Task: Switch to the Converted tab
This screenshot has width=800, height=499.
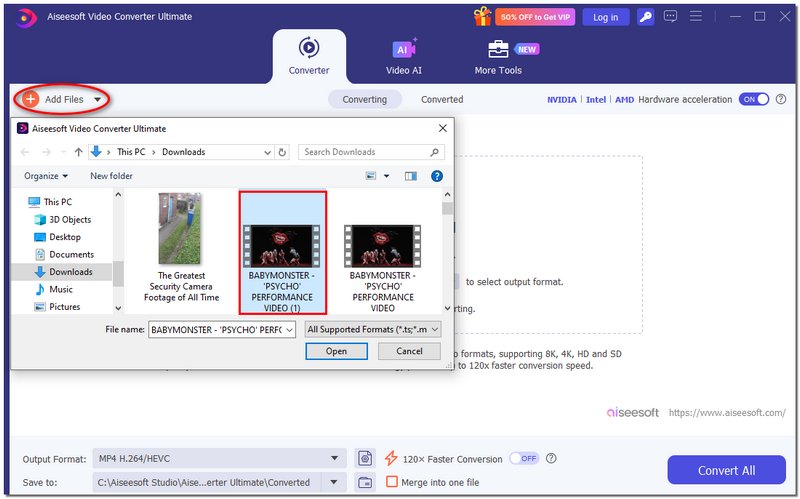Action: click(442, 100)
